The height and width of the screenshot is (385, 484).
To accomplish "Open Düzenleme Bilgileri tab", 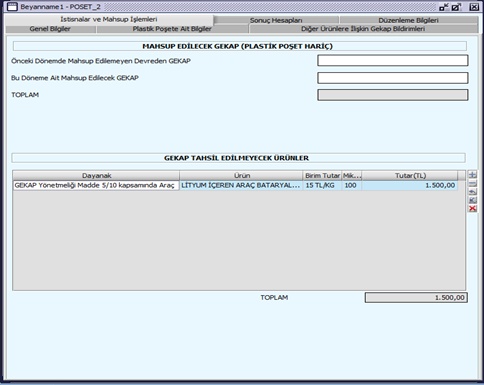I will 408,20.
